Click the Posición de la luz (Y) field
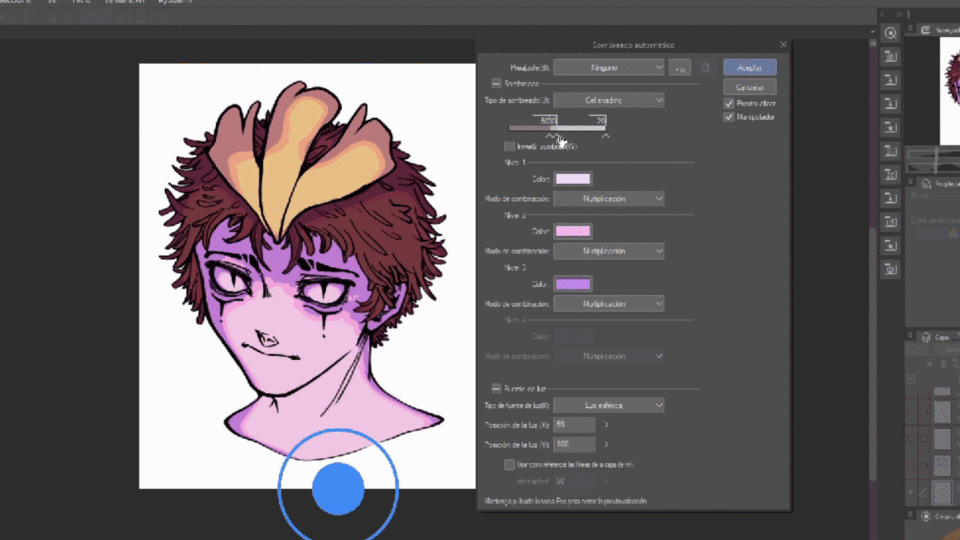Screen dimensions: 960x540 [x=574, y=444]
